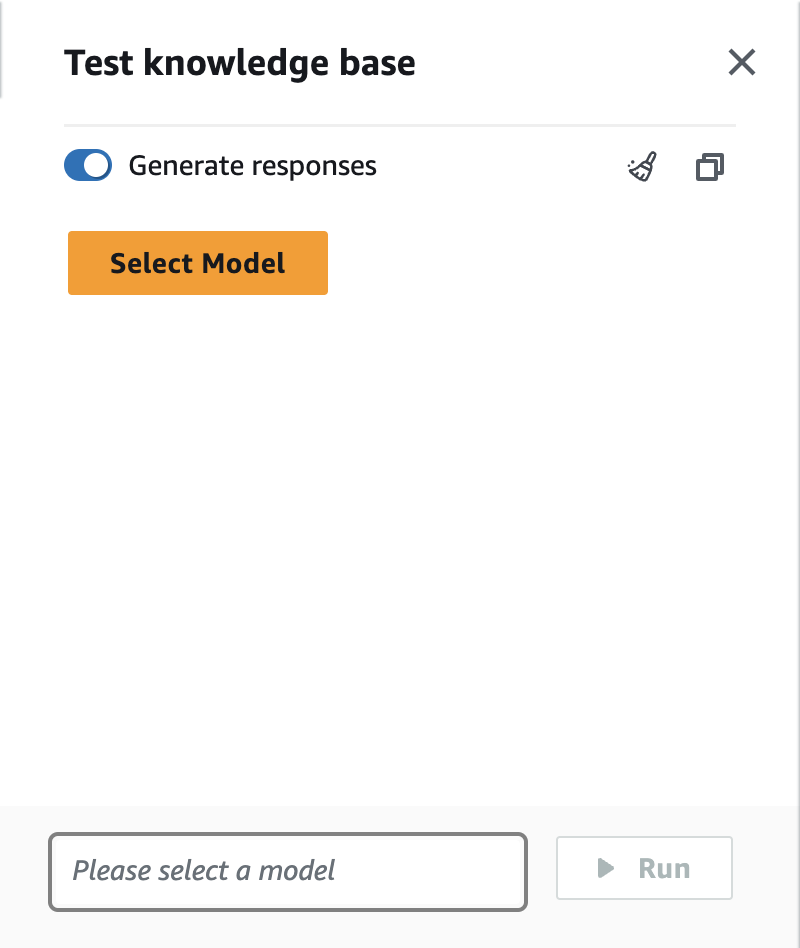Click the Generate responses label text
The image size is (800, 948).
(252, 166)
